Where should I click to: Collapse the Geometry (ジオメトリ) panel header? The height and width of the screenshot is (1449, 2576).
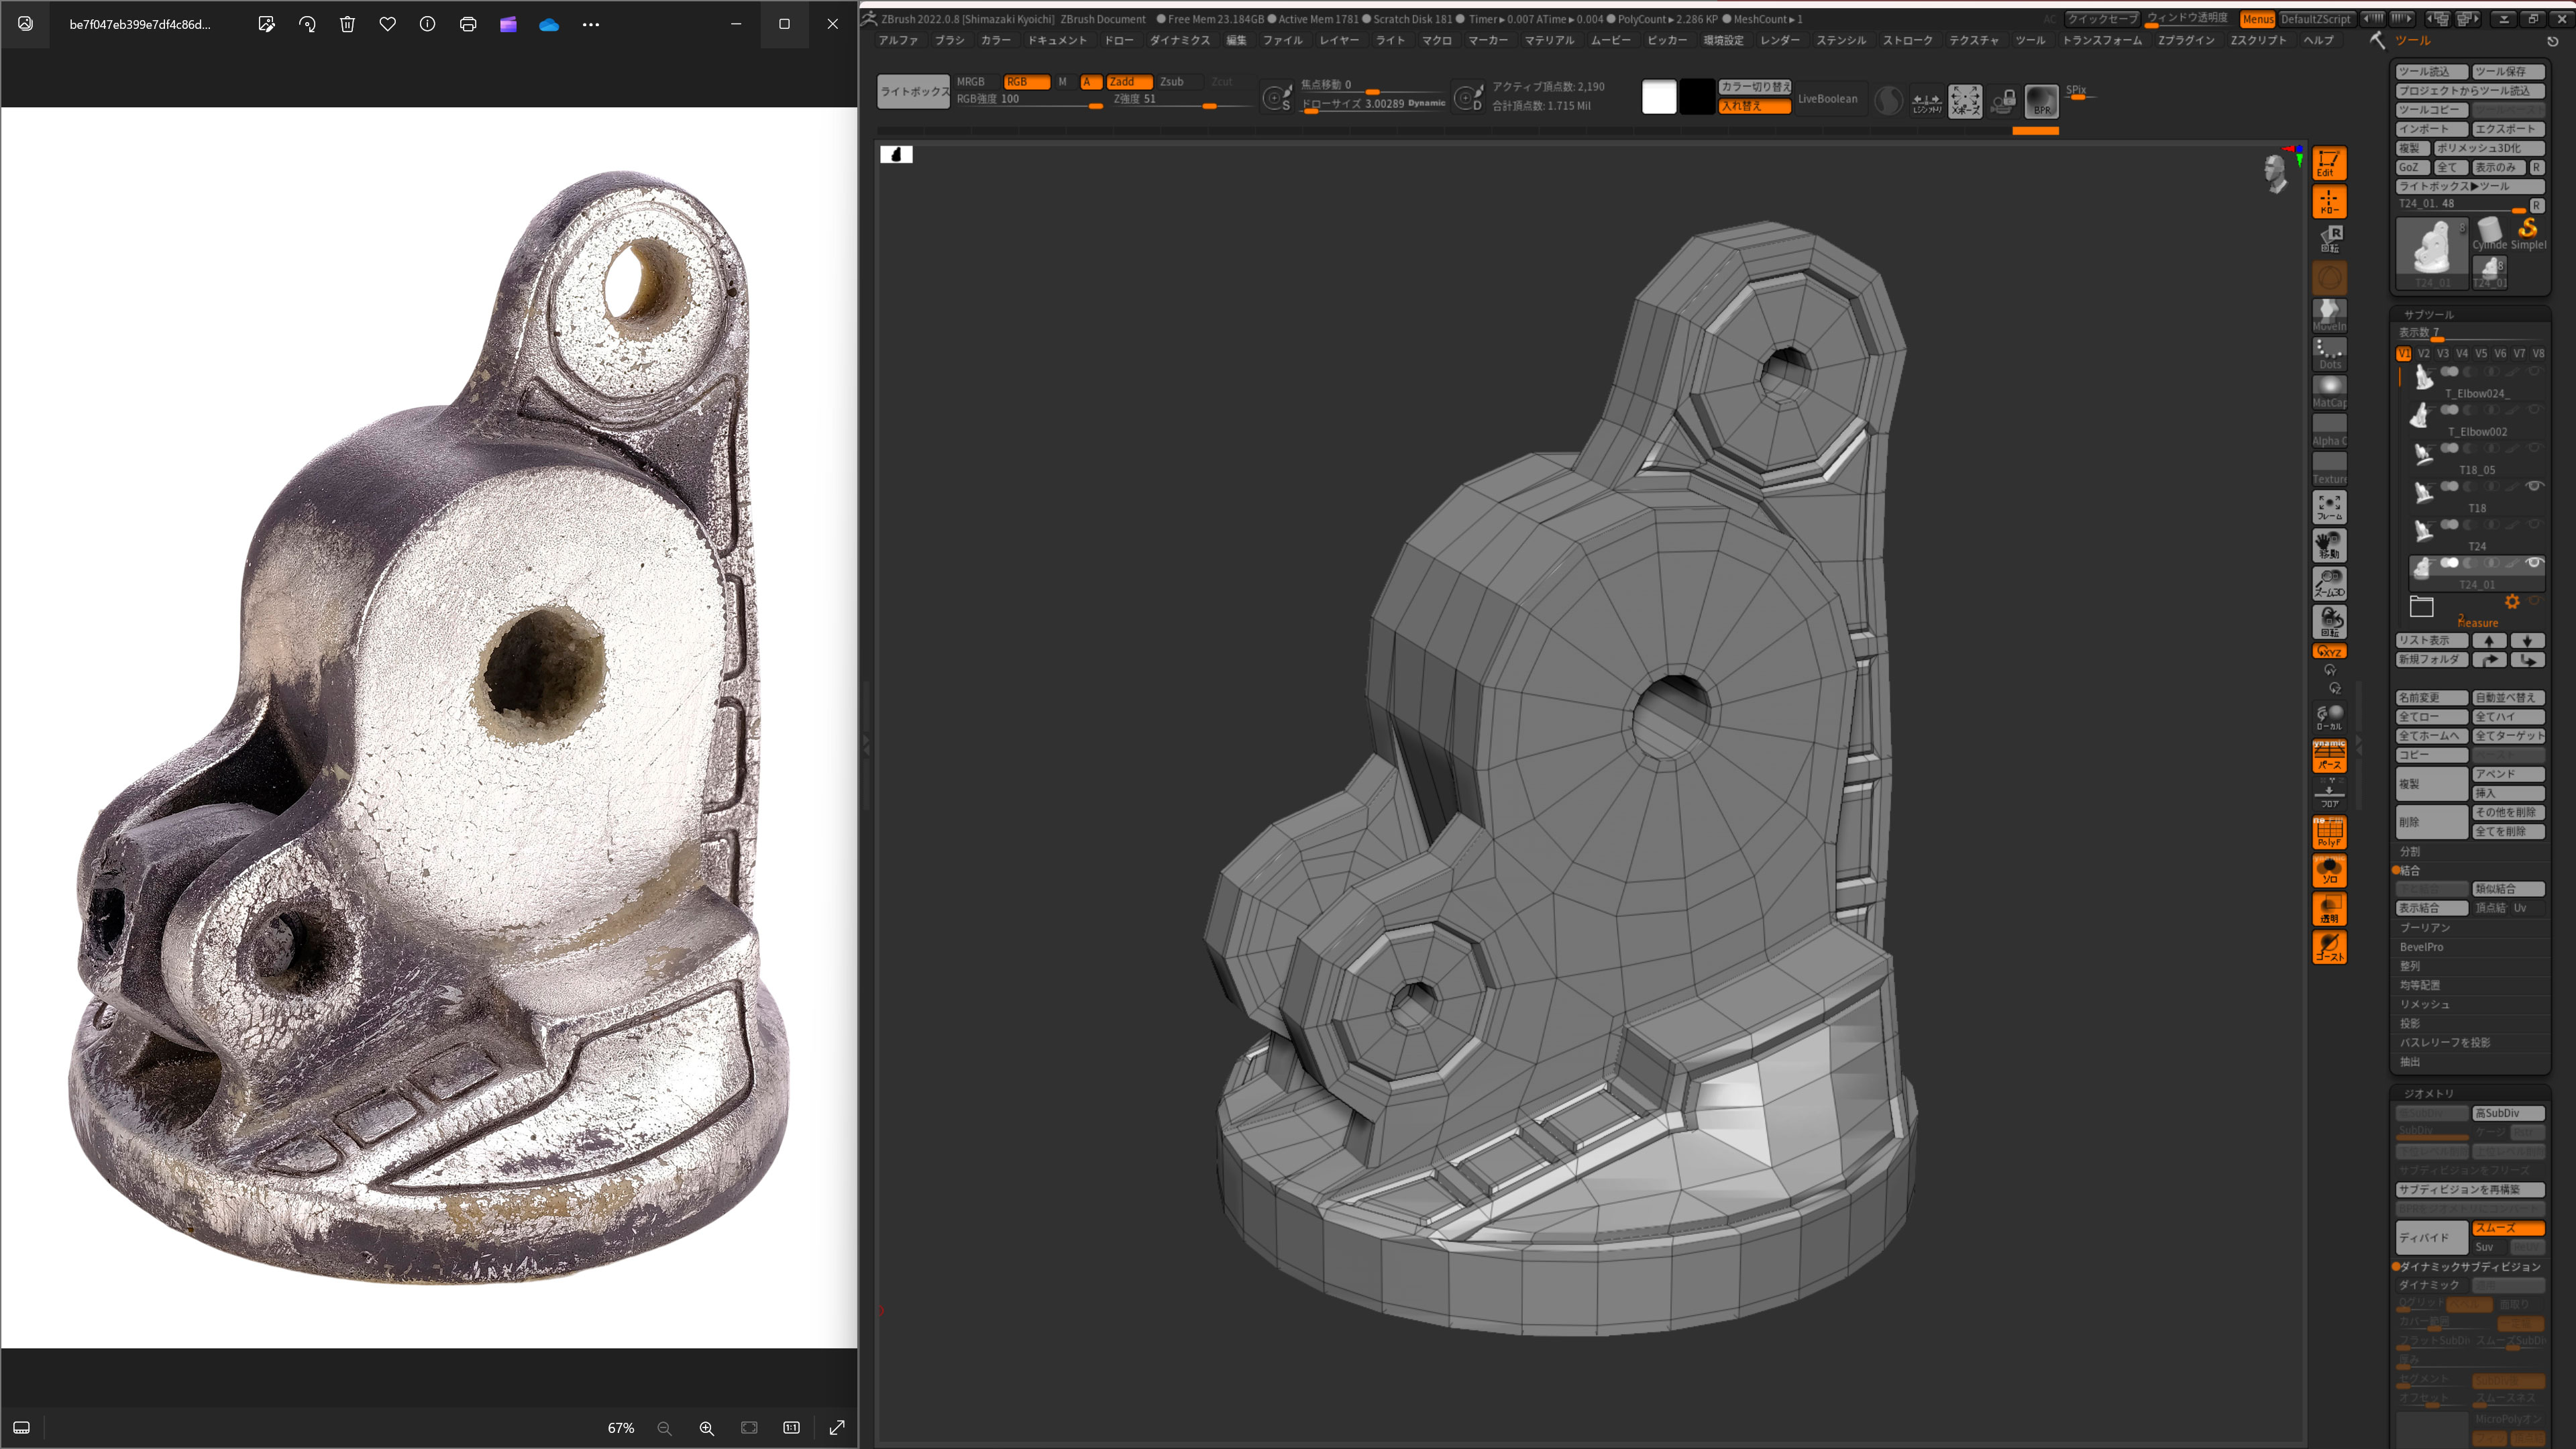[2428, 1093]
